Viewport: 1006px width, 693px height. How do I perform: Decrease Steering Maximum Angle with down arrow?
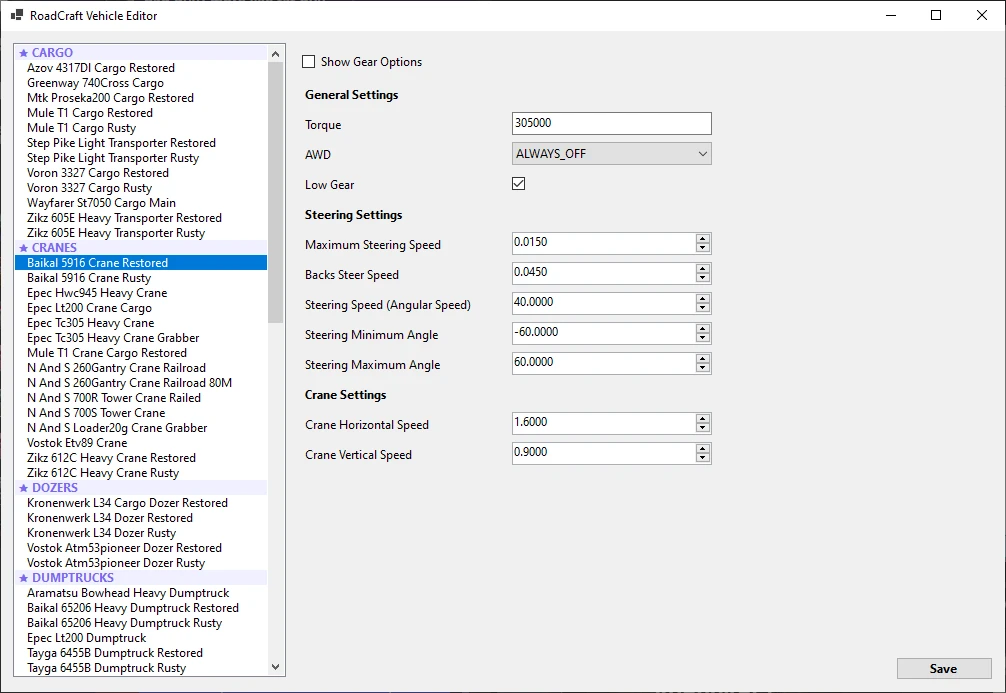click(703, 369)
